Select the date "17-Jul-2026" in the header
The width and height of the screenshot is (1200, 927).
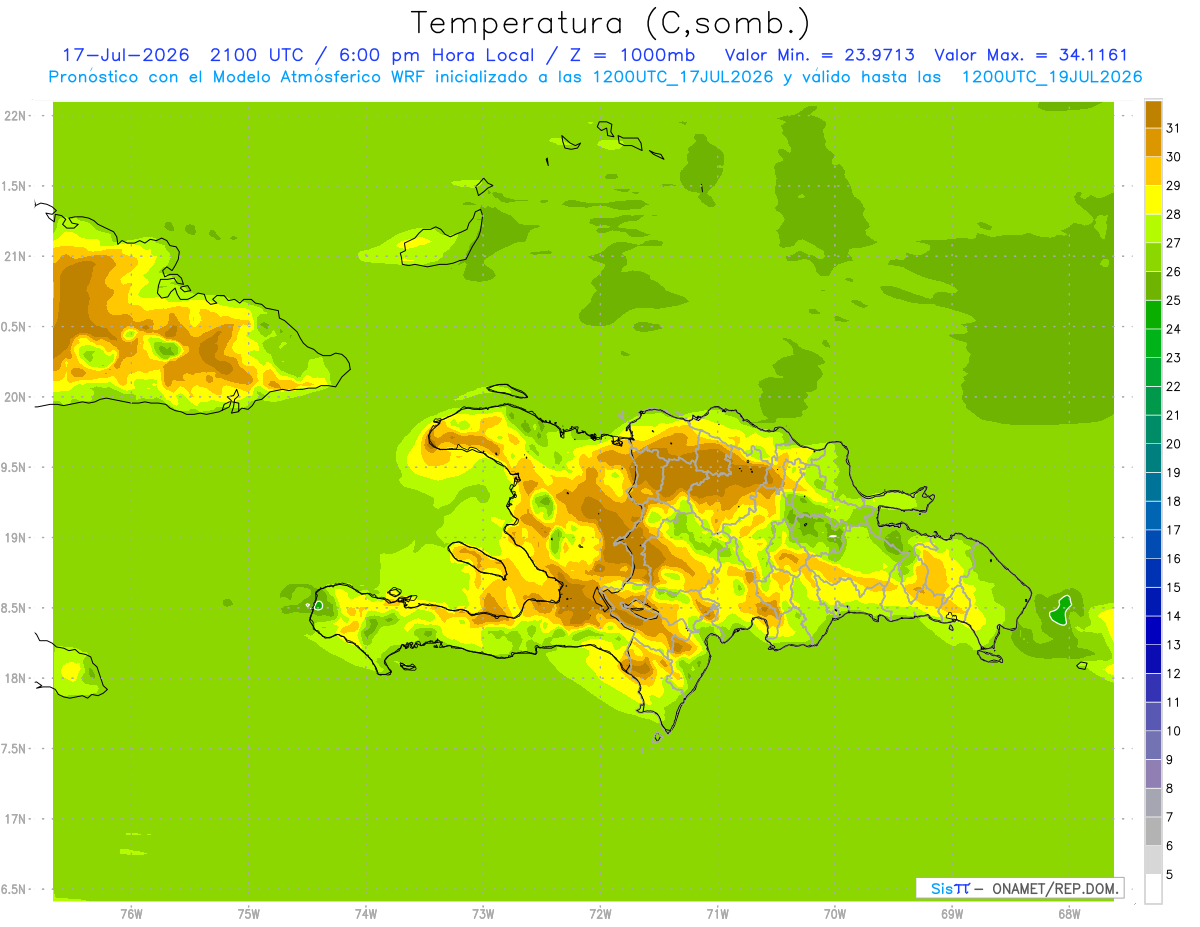[x=126, y=55]
